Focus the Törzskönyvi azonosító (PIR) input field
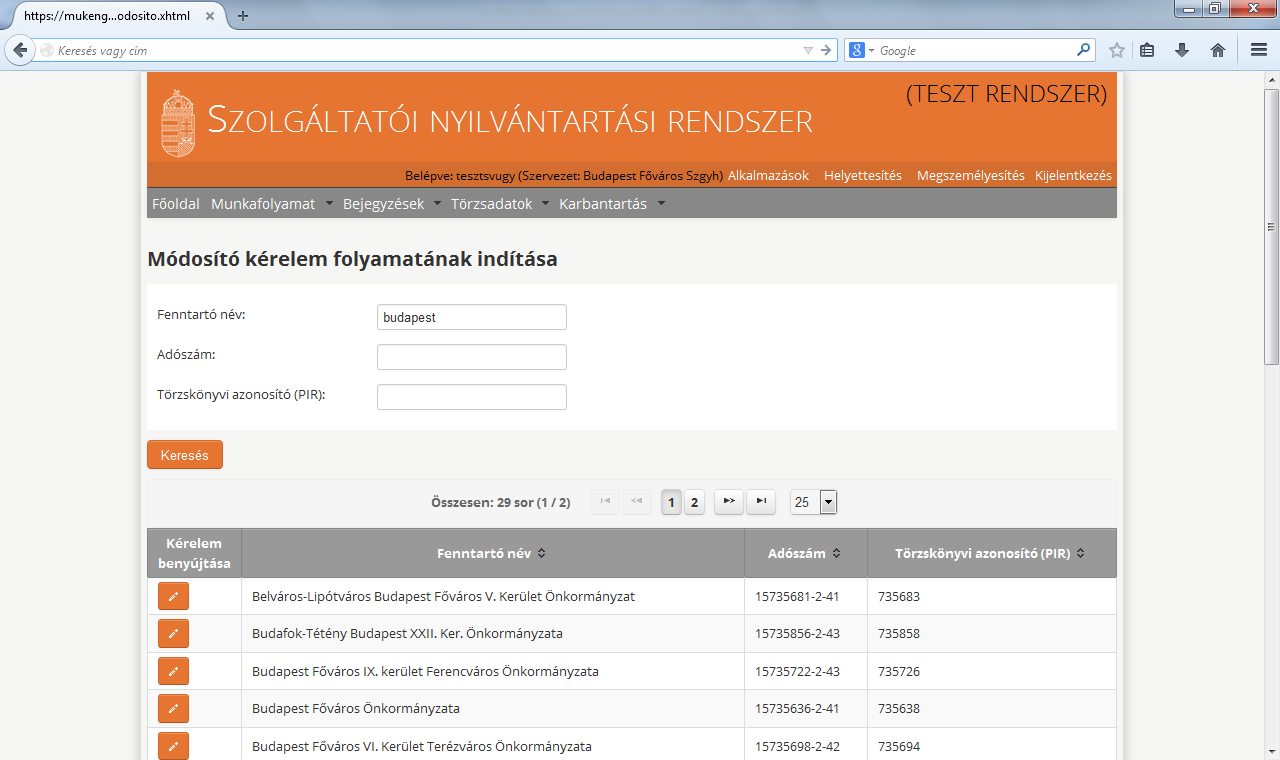The image size is (1280, 760). pos(472,397)
